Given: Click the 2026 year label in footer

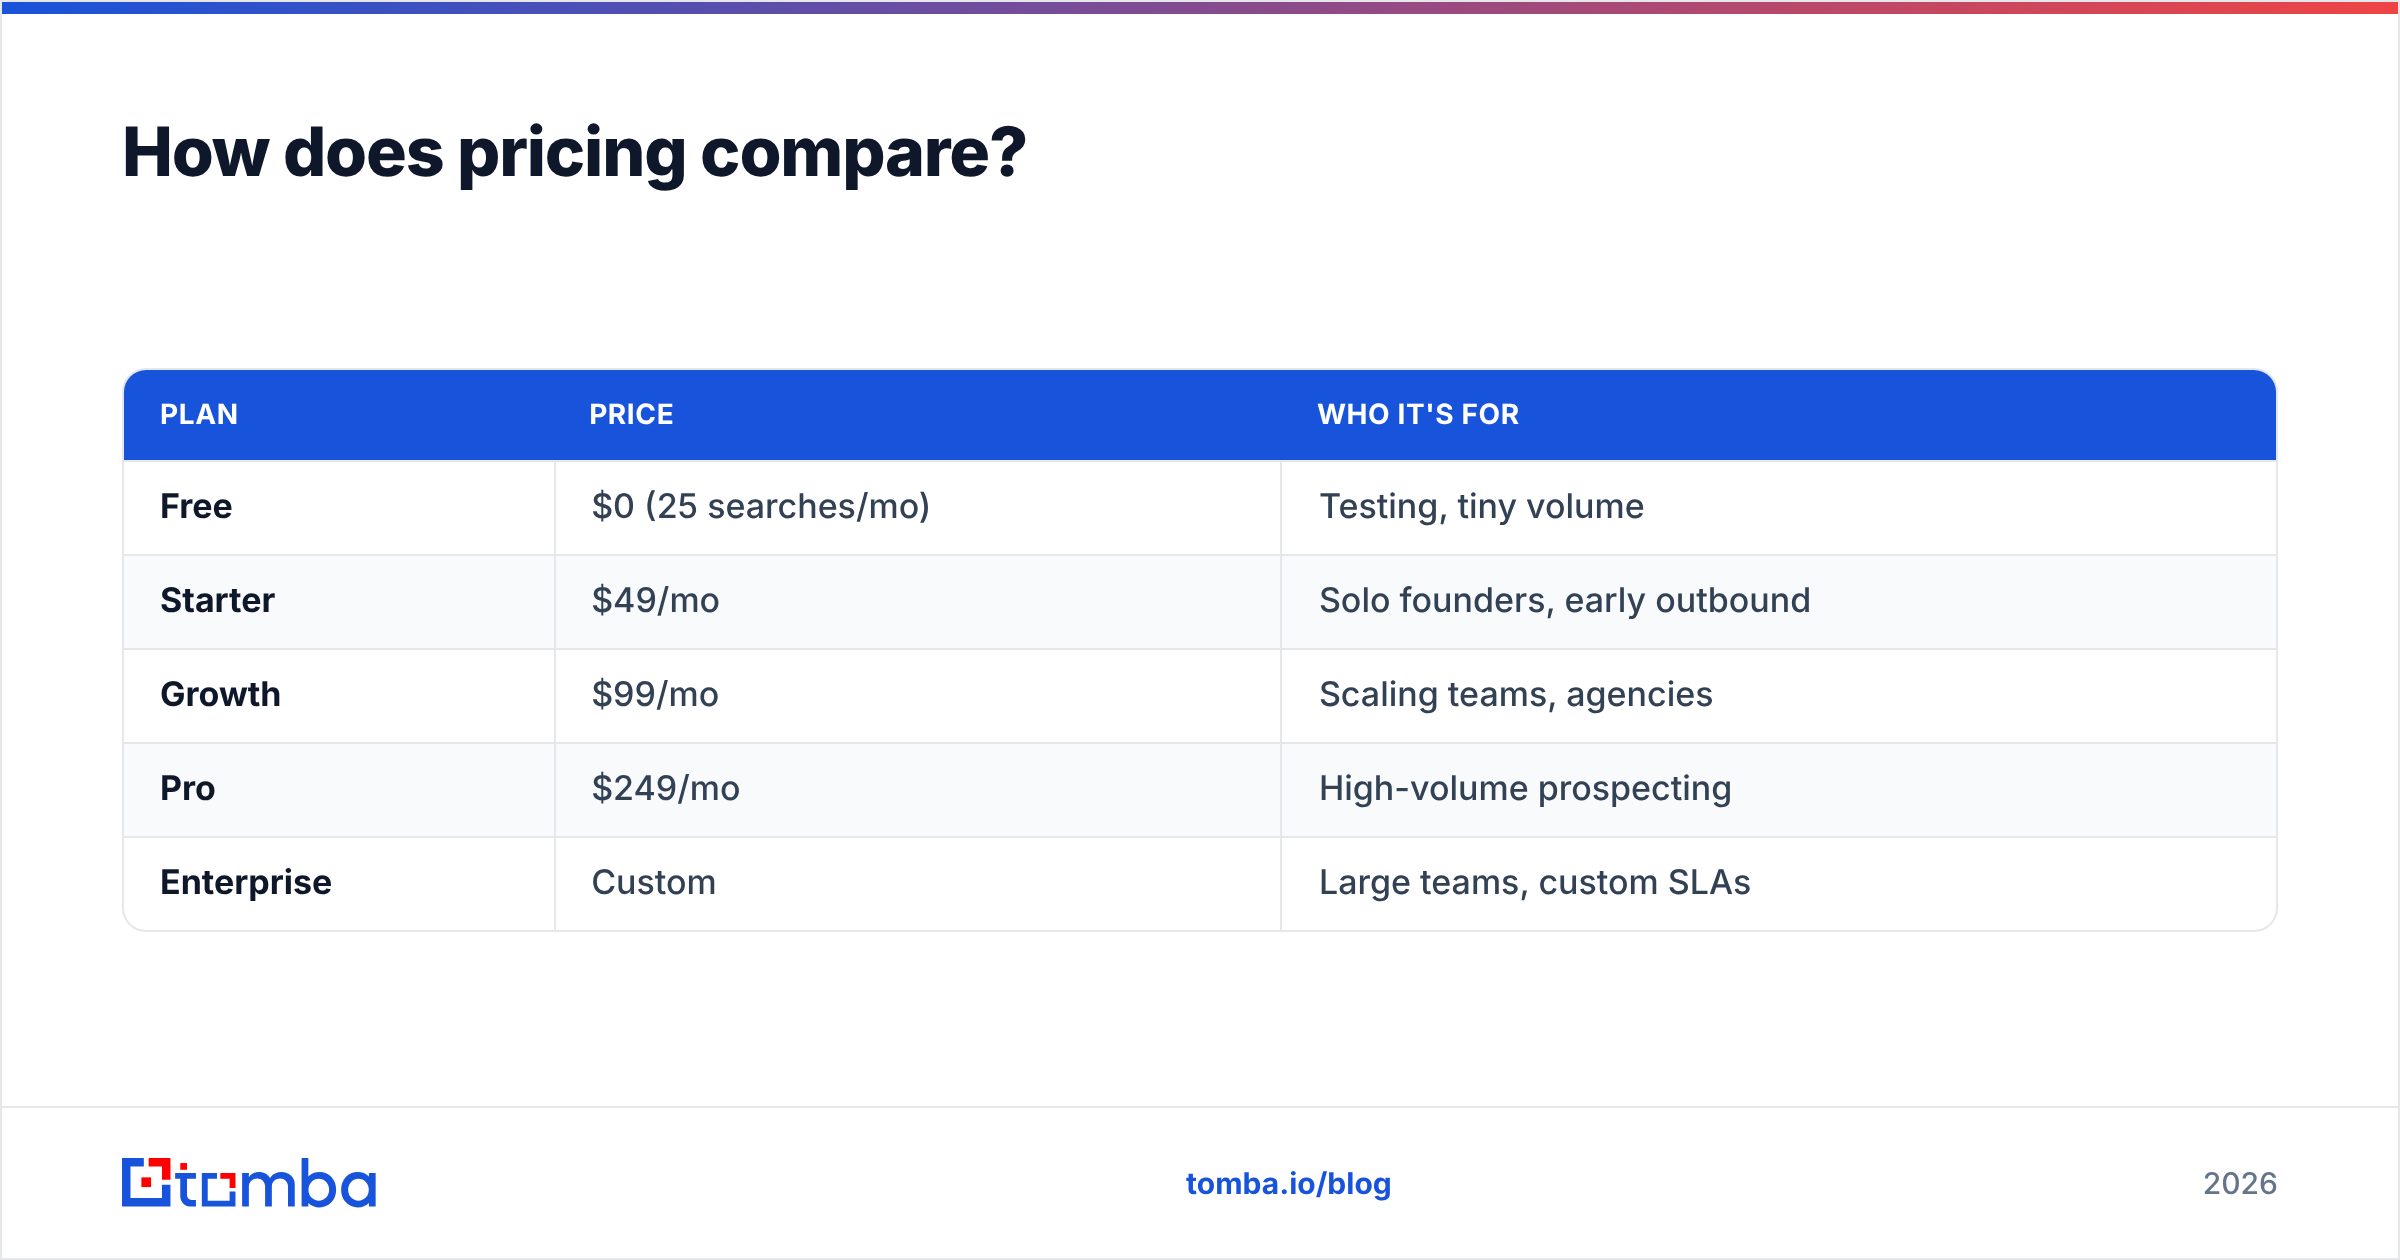Looking at the screenshot, I should tap(2240, 1184).
